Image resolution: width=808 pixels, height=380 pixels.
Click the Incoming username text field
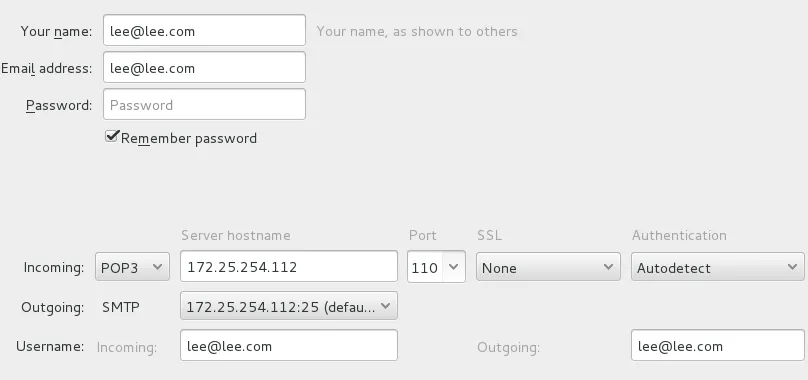coord(289,345)
